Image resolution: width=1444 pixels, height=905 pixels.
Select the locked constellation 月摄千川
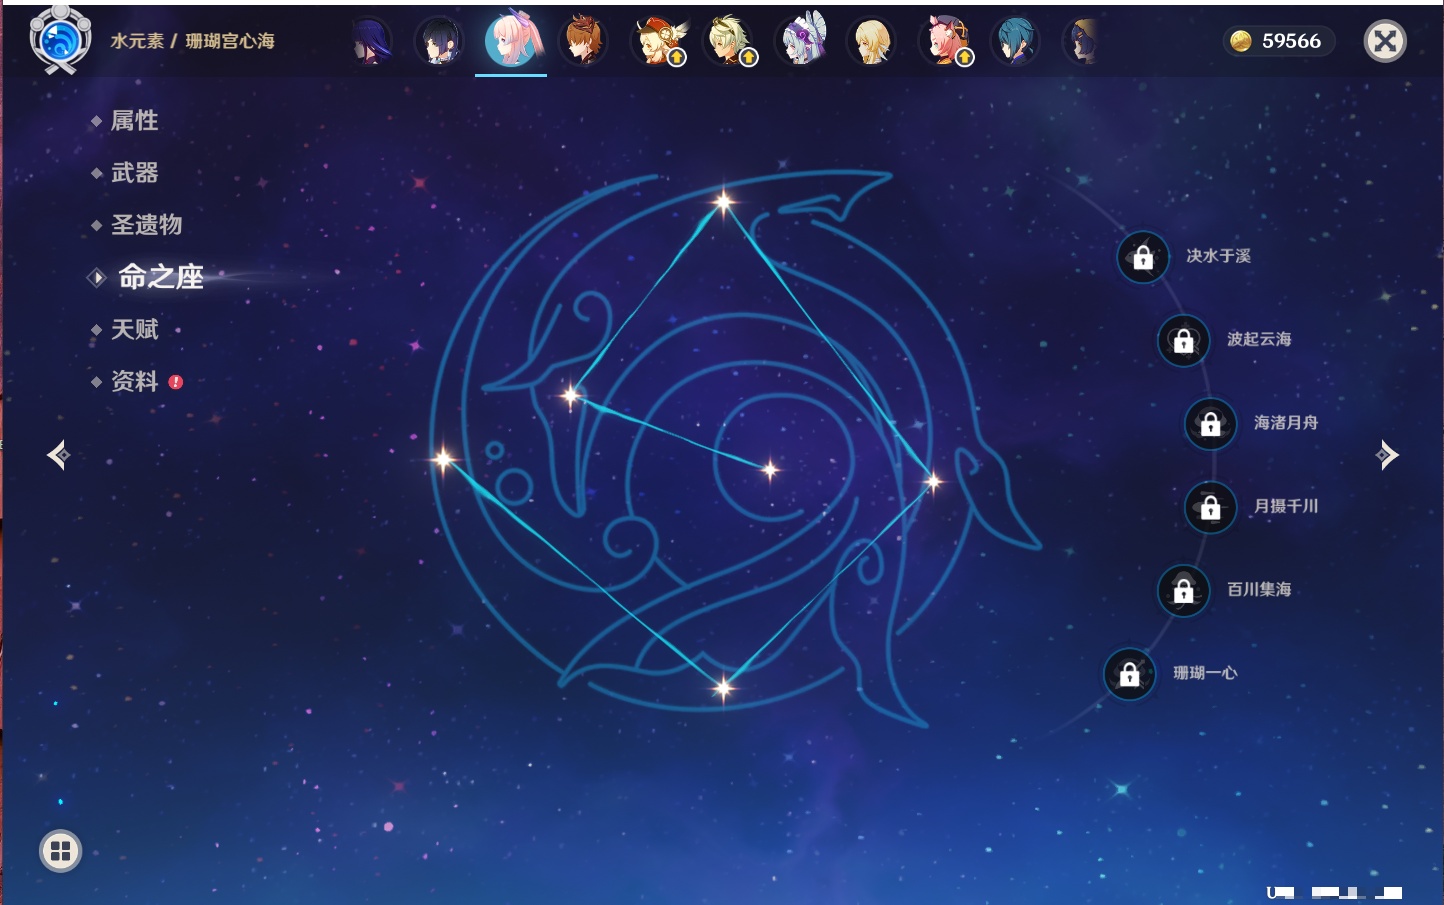pyautogui.click(x=1210, y=507)
